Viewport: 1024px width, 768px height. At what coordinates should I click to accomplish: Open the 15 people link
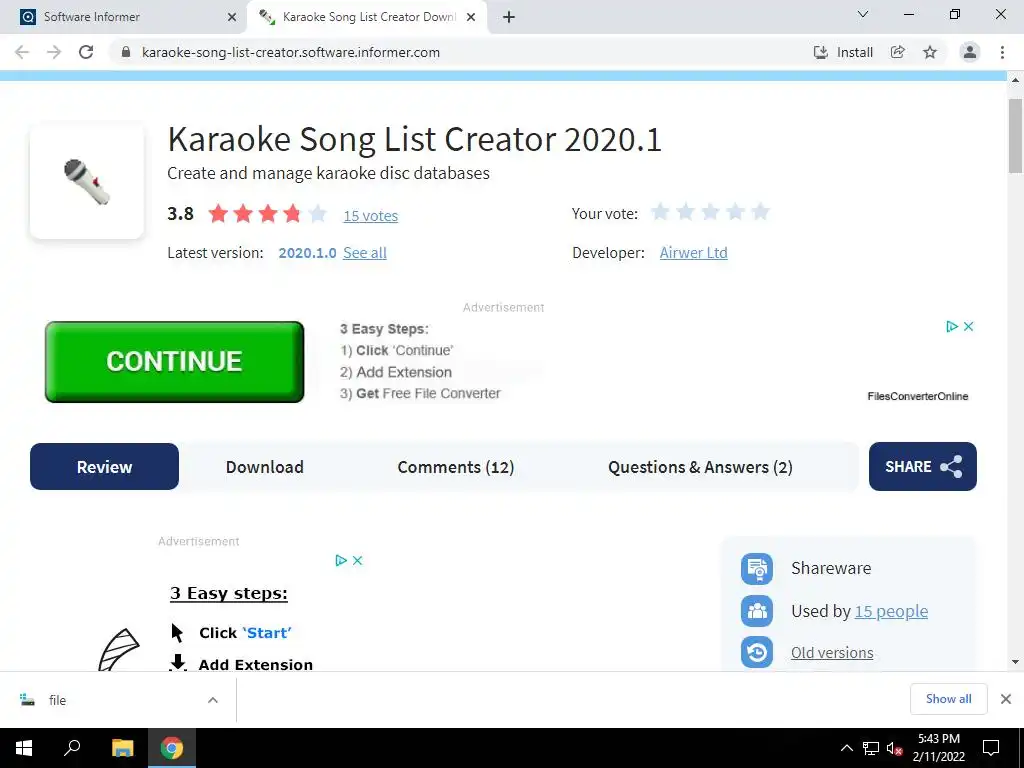point(891,611)
